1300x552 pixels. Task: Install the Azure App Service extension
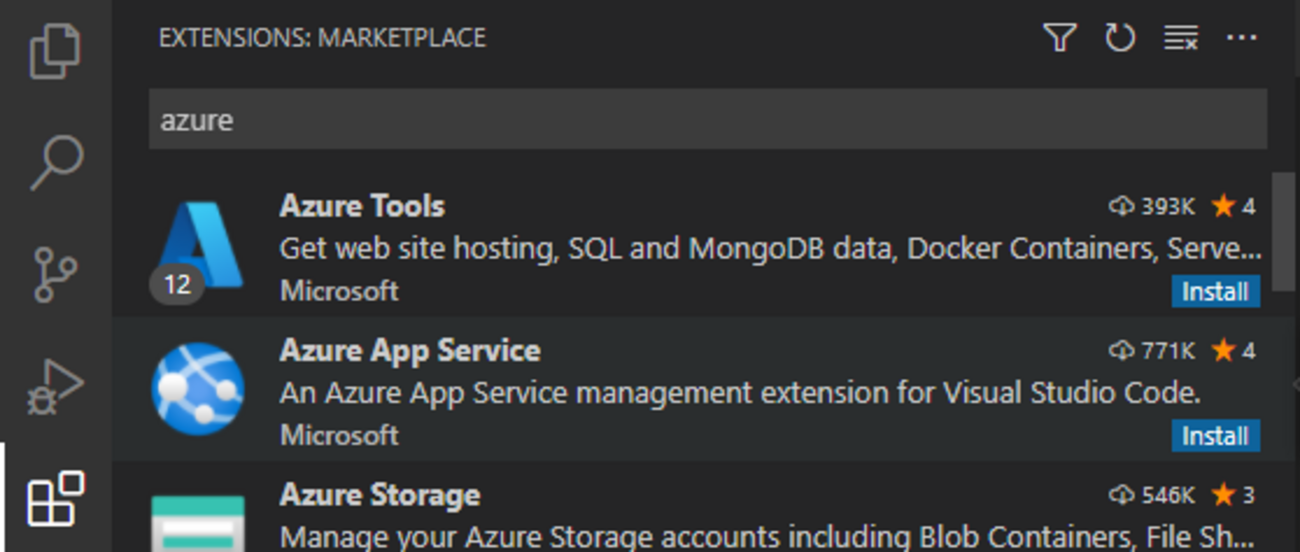1215,436
